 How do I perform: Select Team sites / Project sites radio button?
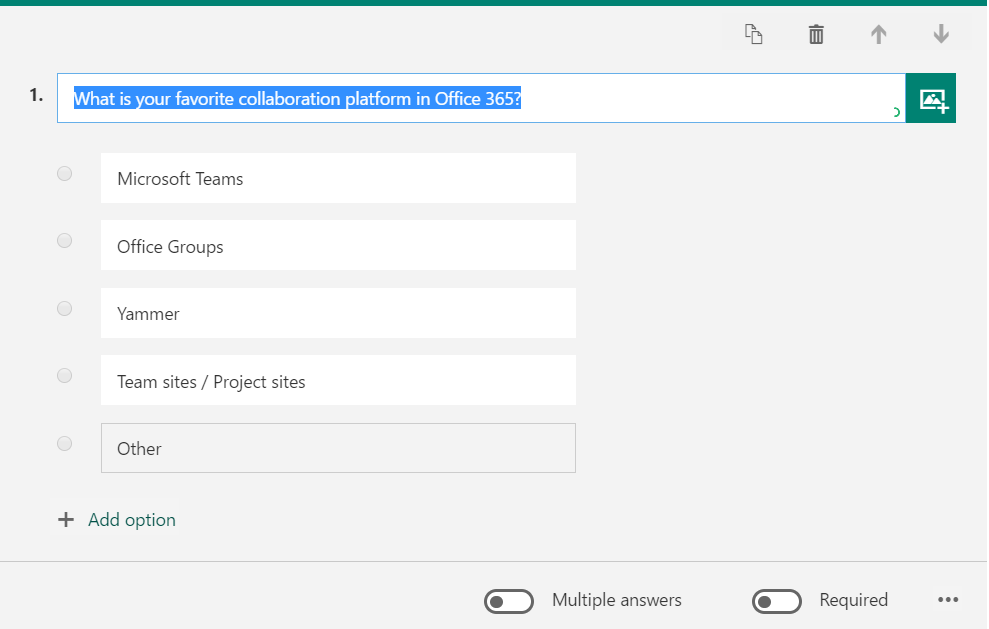[x=64, y=375]
